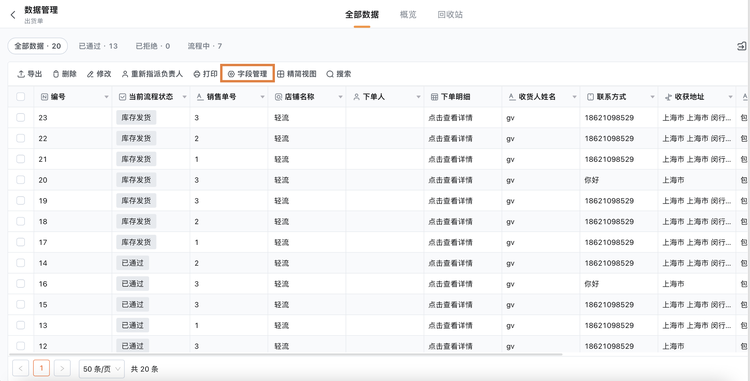This screenshot has width=750, height=381.
Task: Click the 店铺名称 column icon
Action: [x=278, y=97]
